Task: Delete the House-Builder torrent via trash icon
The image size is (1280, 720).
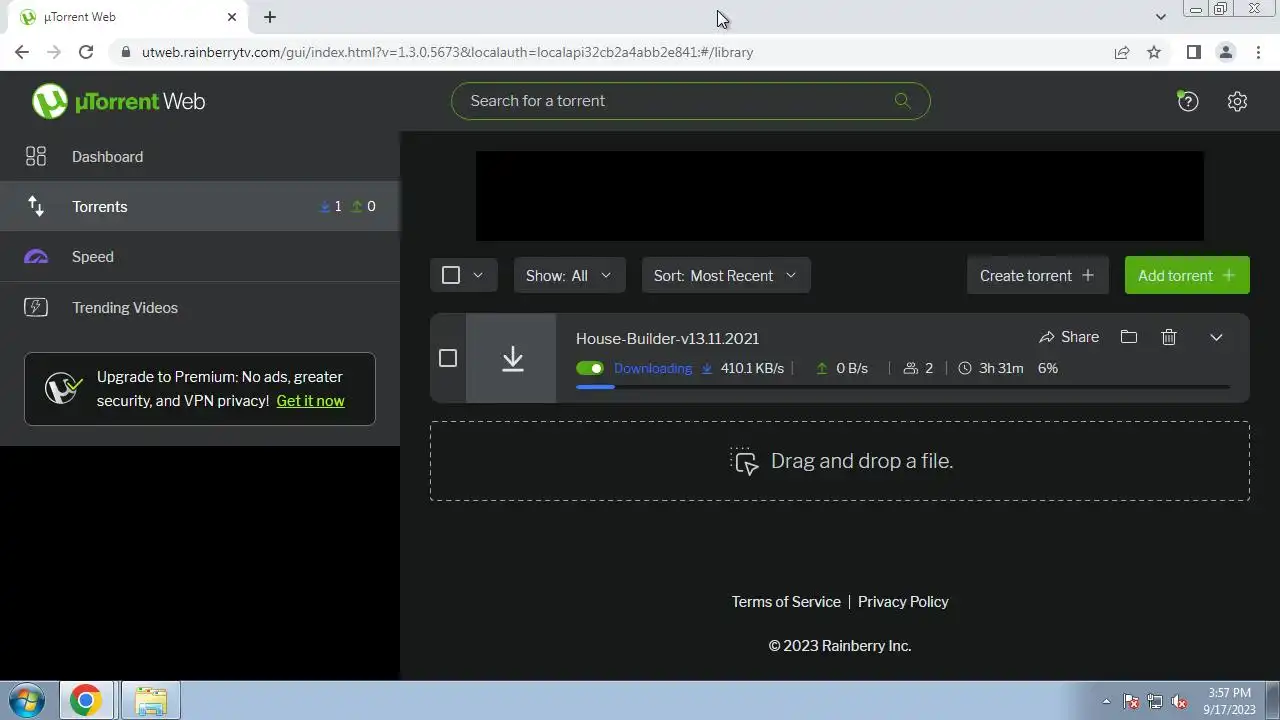Action: (x=1169, y=337)
